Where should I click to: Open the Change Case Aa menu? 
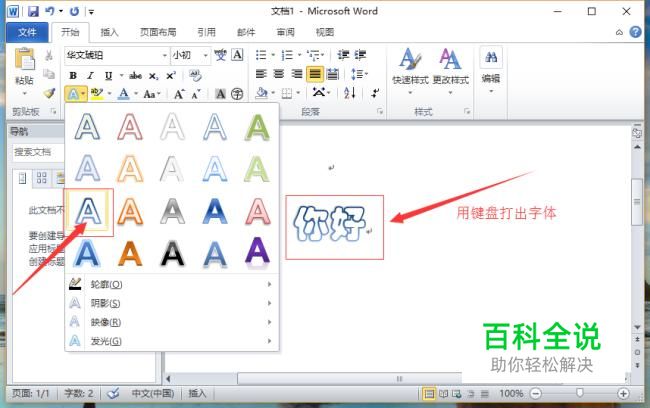[151, 94]
